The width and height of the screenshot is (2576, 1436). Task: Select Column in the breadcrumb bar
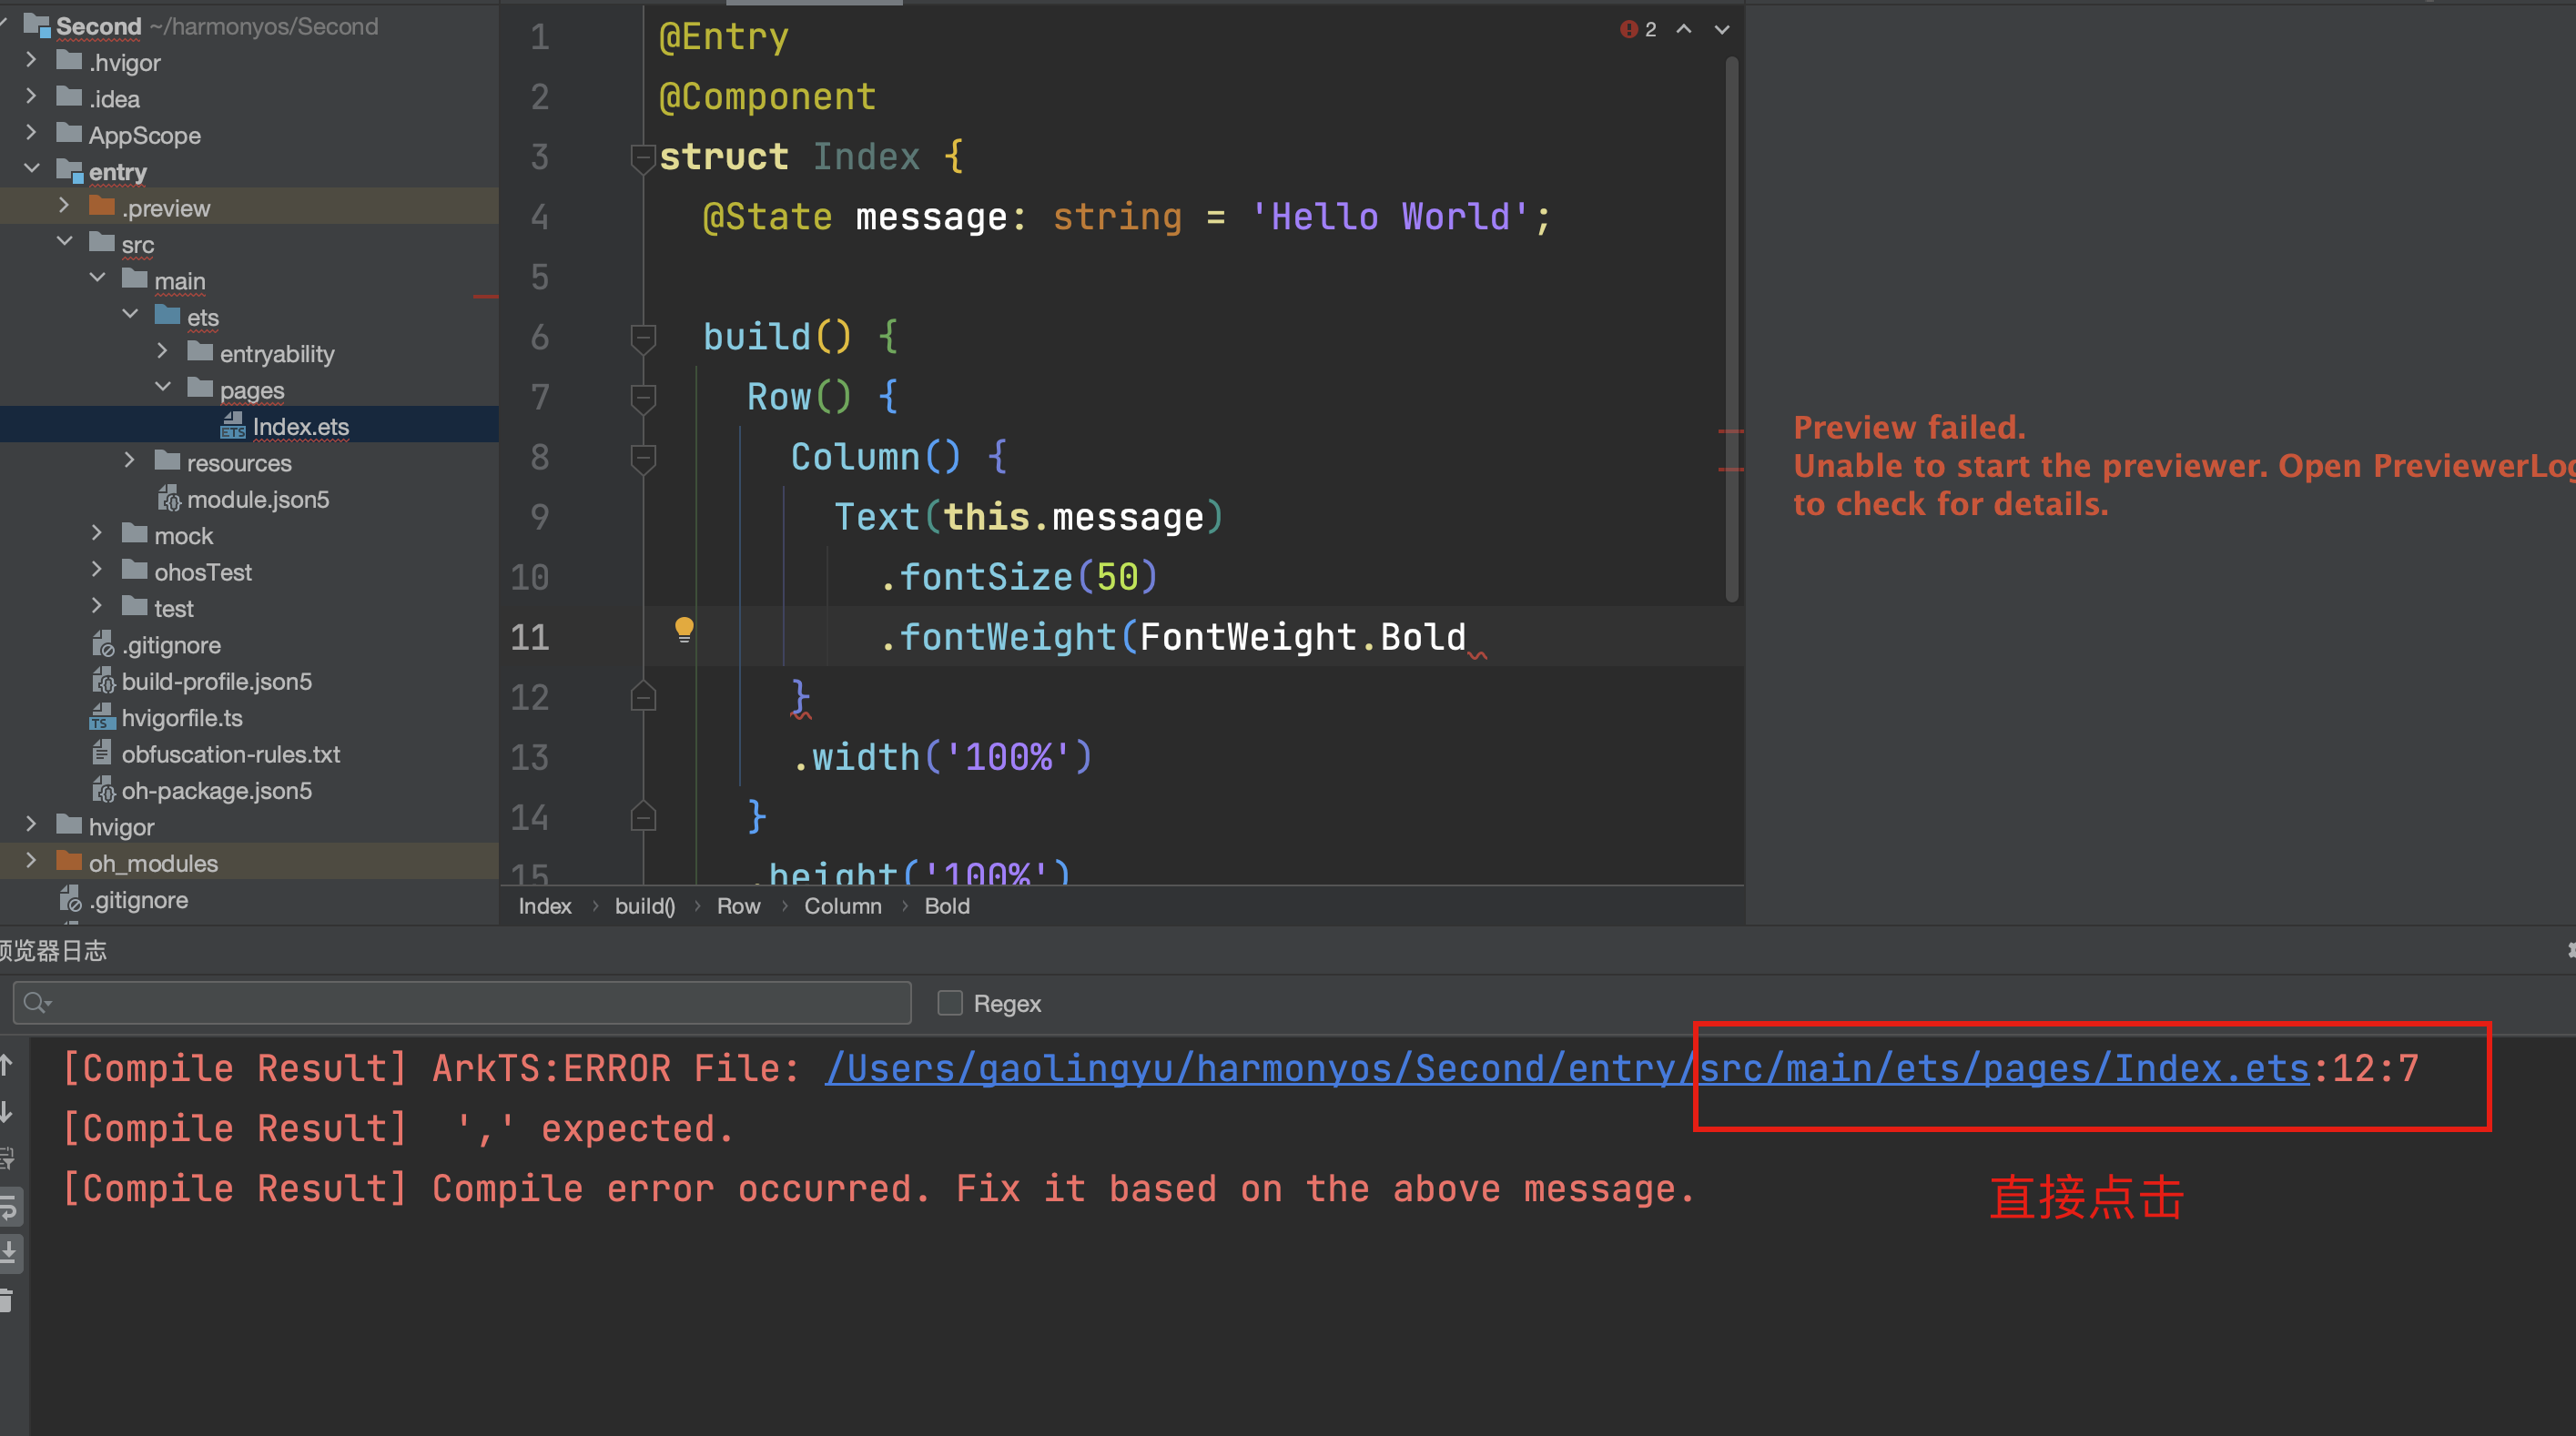click(842, 906)
